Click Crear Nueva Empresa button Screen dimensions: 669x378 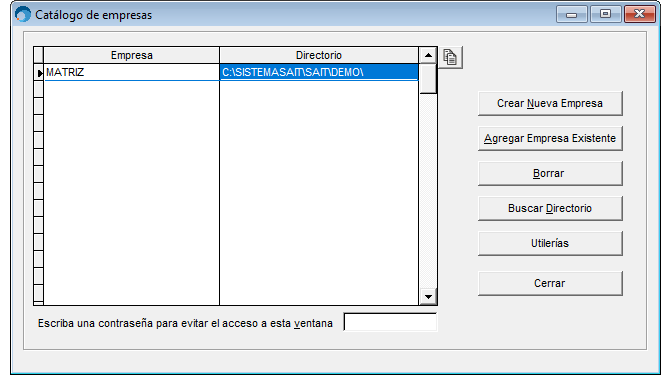550,103
